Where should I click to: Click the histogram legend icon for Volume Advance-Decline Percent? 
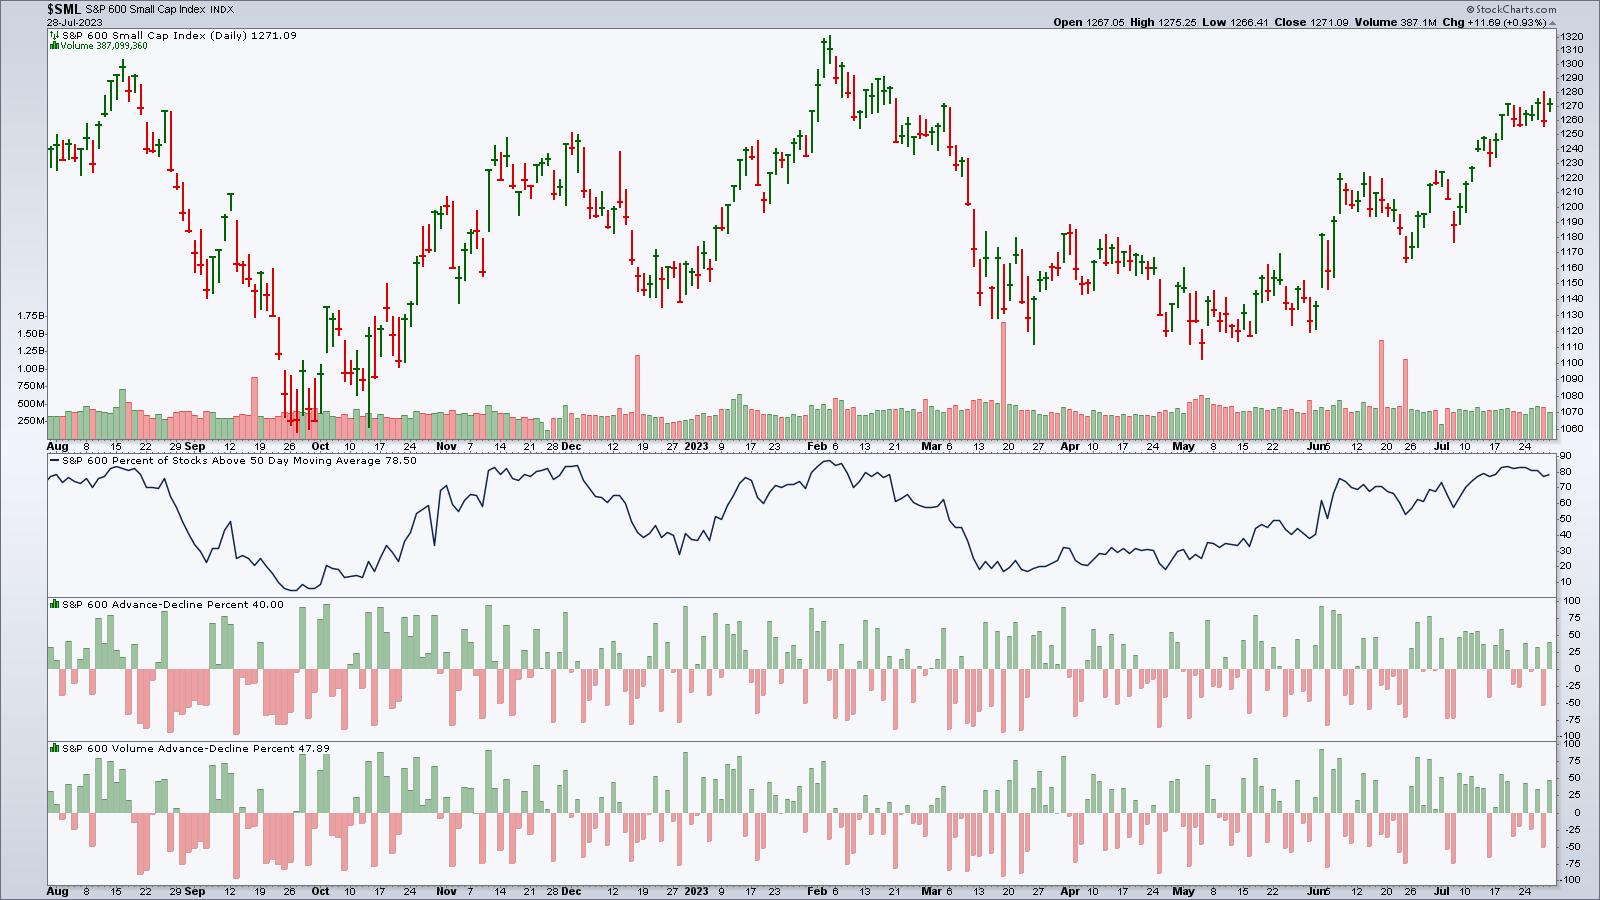point(55,748)
